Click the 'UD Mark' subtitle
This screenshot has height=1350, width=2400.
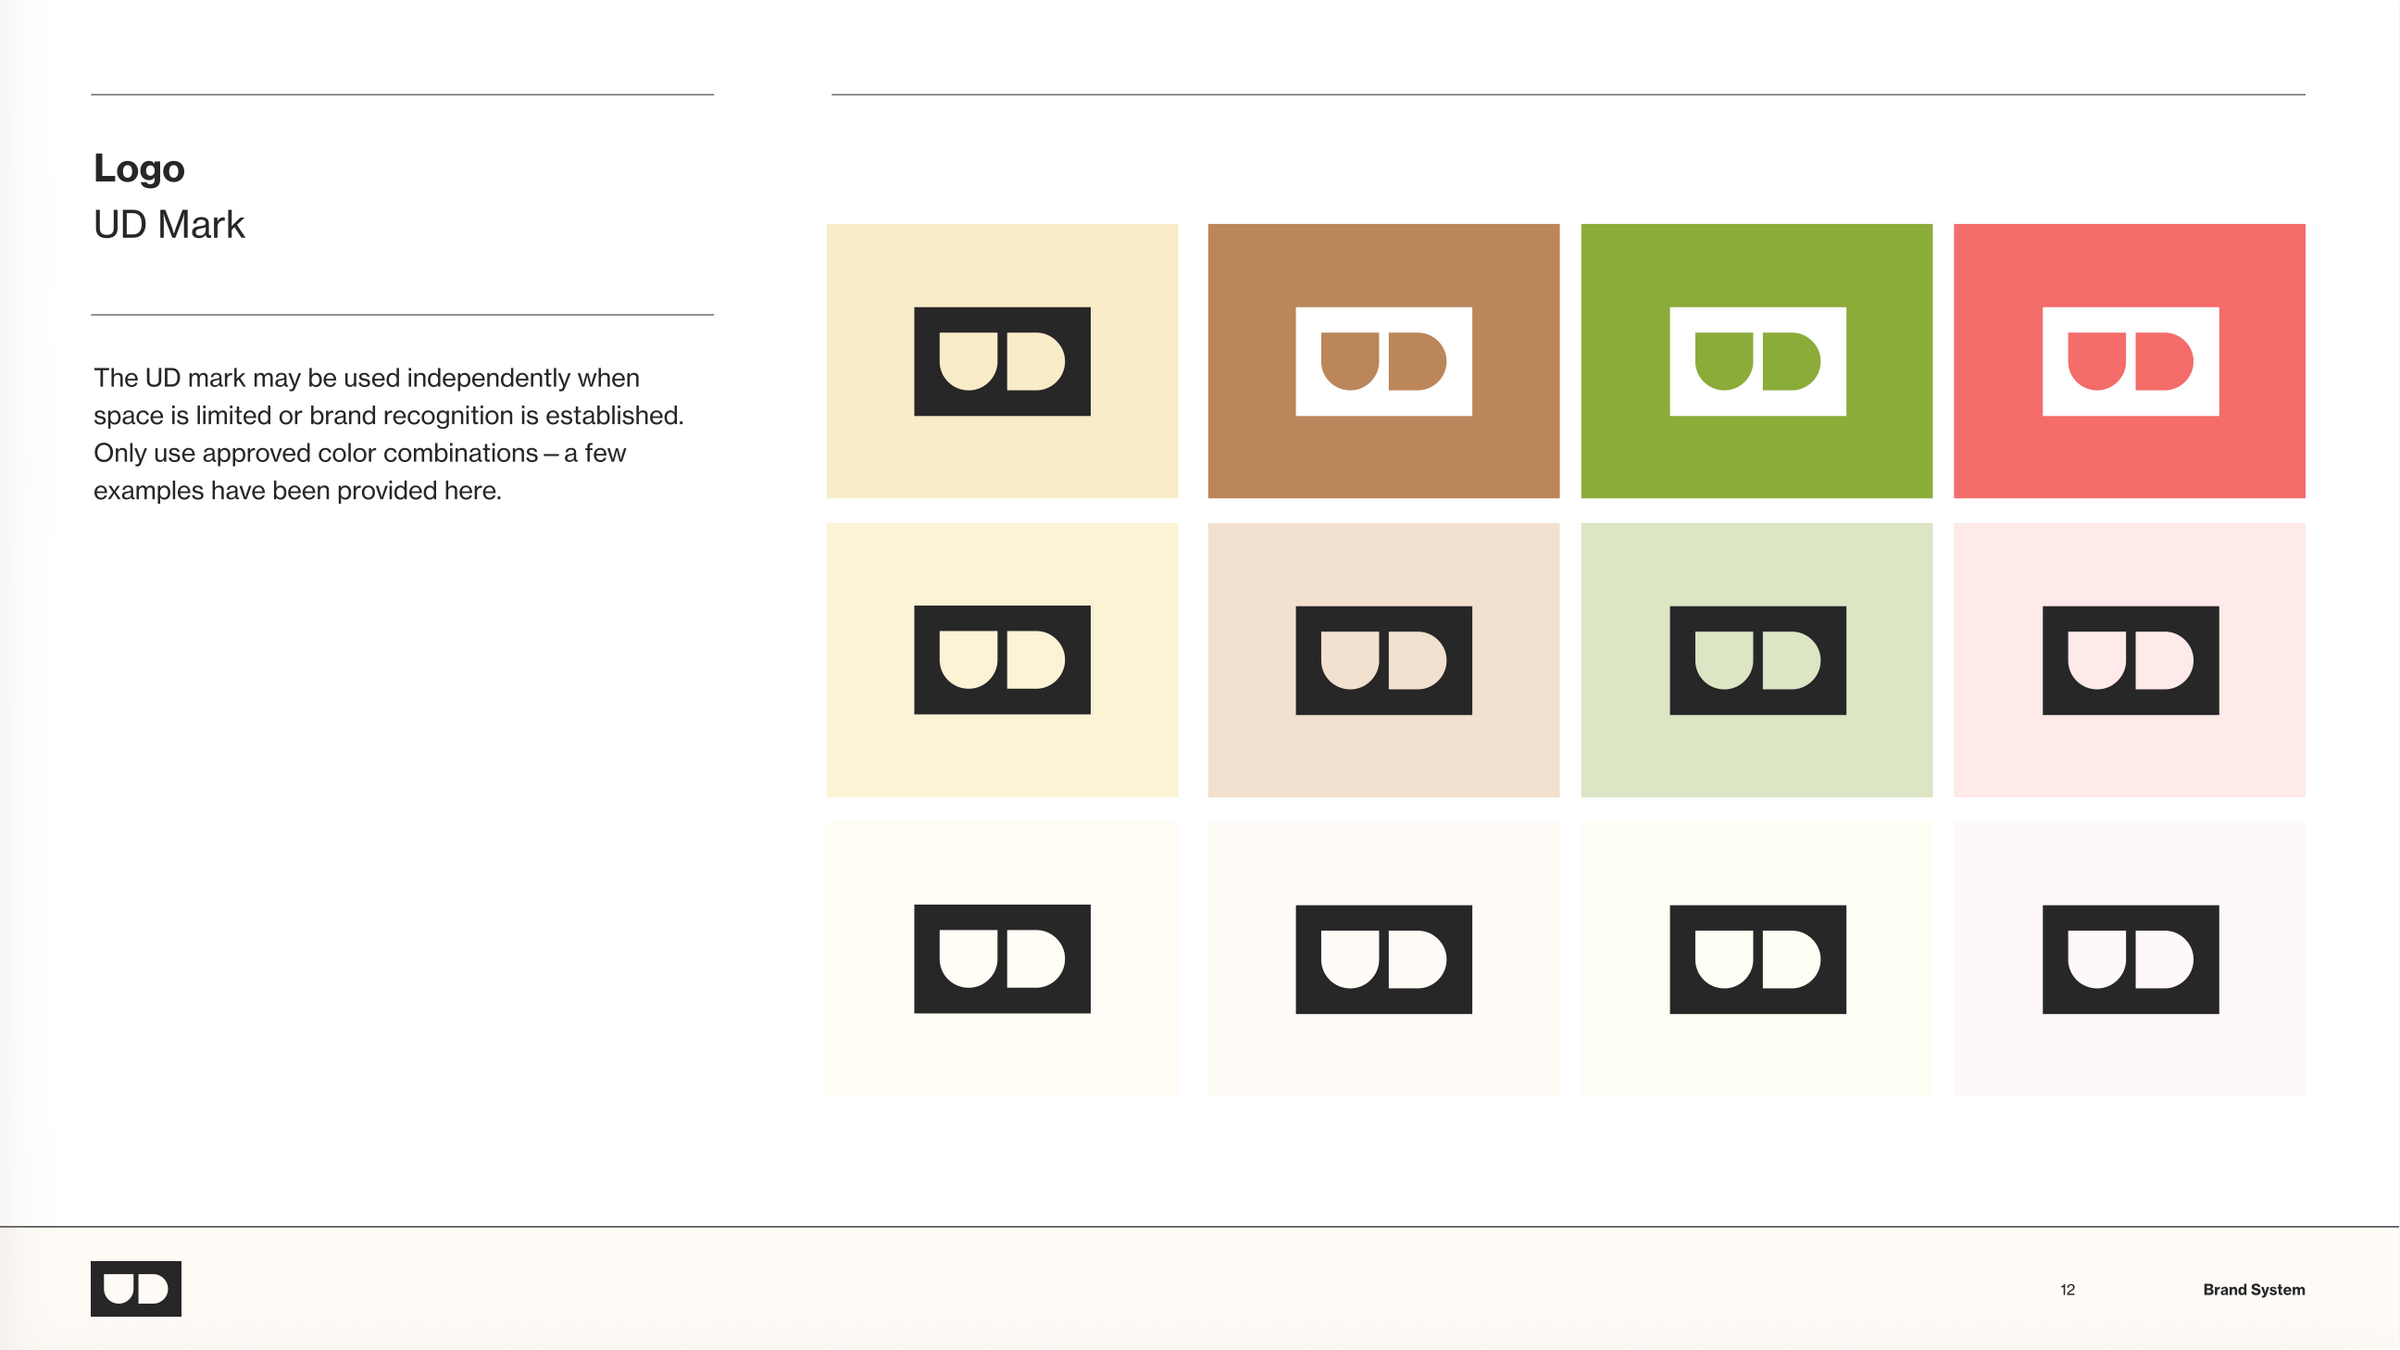coord(169,225)
